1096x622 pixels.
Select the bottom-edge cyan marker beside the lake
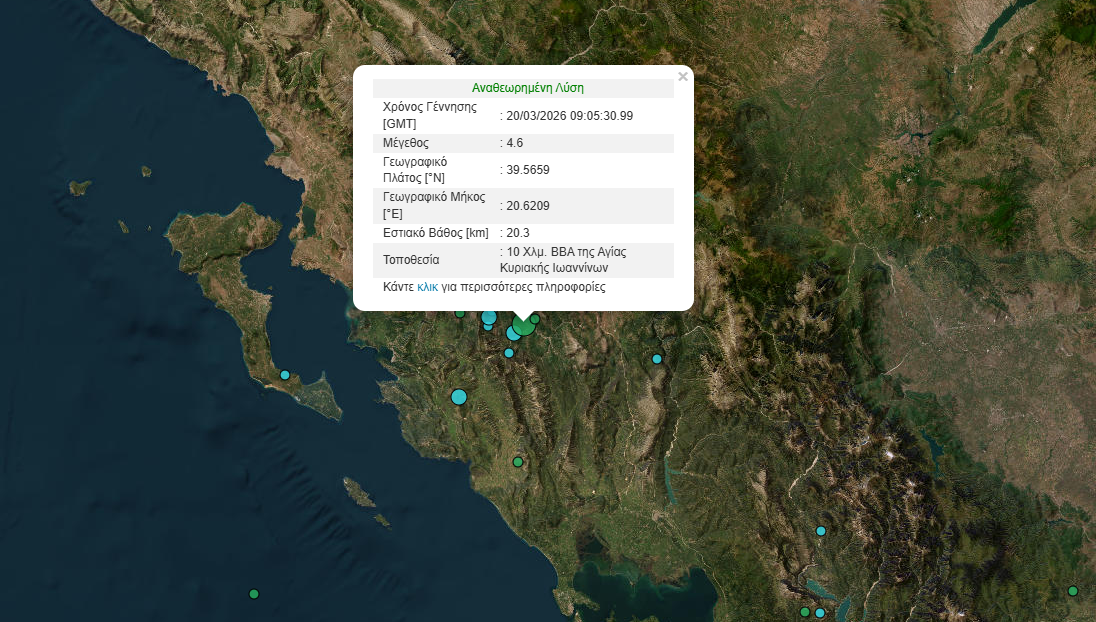pyautogui.click(x=820, y=613)
